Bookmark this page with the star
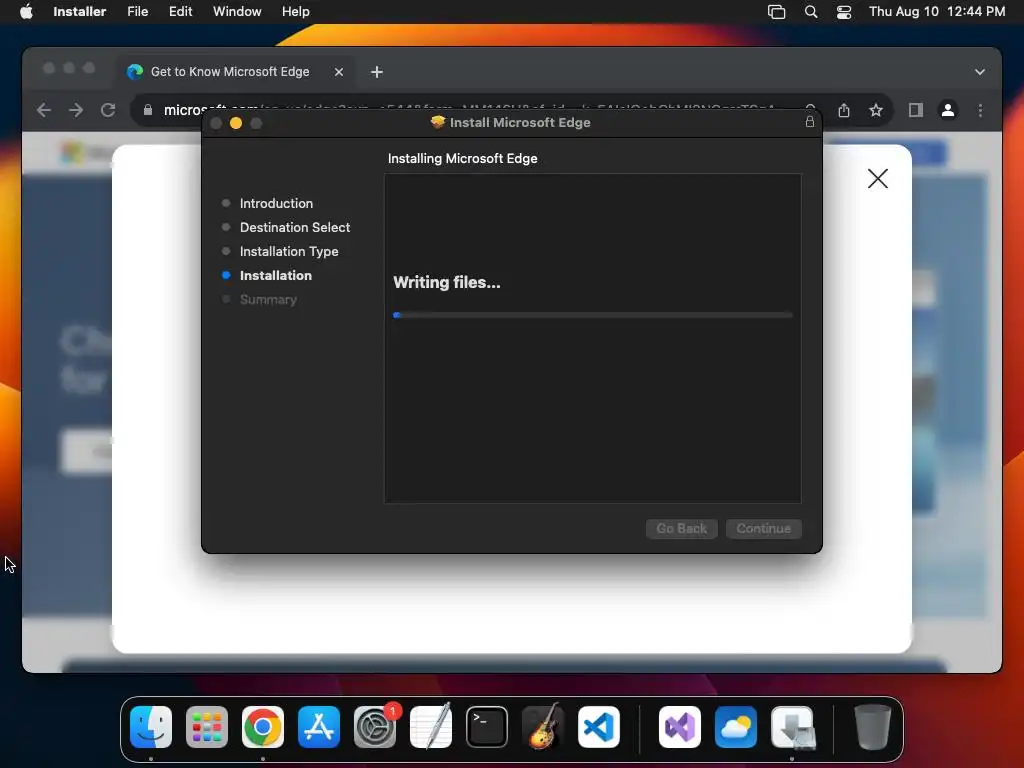Viewport: 1024px width, 768px height. tap(876, 110)
